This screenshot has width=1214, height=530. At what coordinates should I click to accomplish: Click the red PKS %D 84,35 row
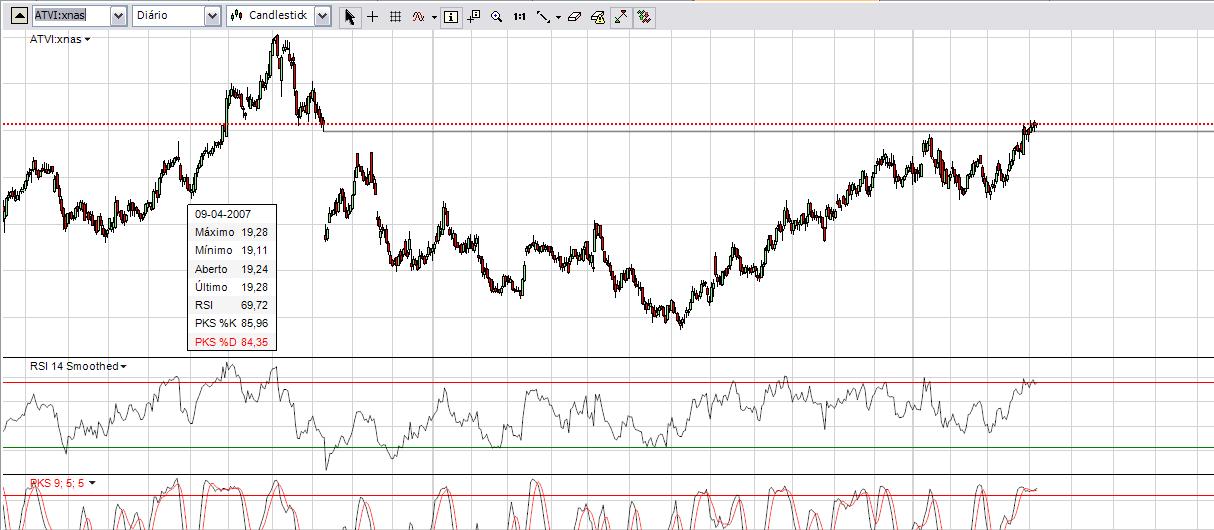[232, 342]
